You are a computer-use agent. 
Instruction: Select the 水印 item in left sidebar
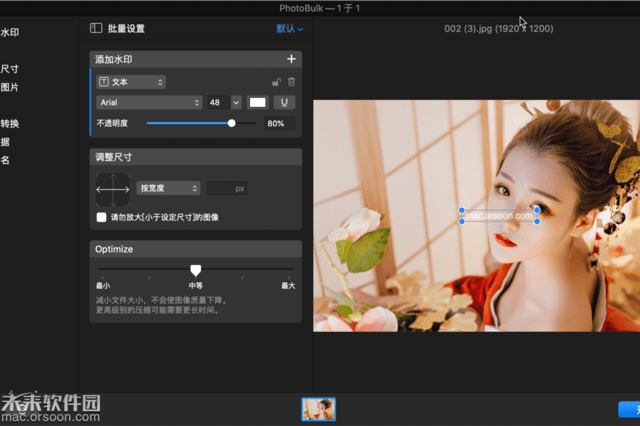10,32
